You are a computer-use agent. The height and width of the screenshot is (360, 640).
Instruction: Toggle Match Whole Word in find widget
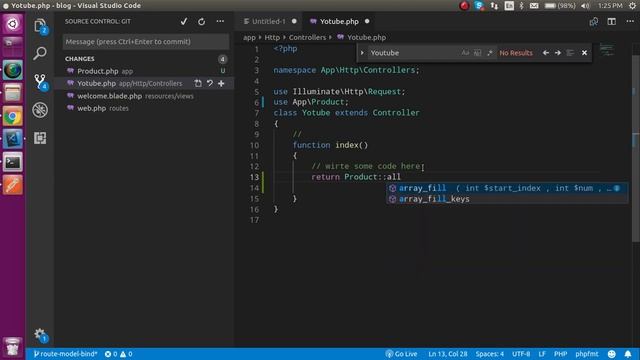(478, 53)
